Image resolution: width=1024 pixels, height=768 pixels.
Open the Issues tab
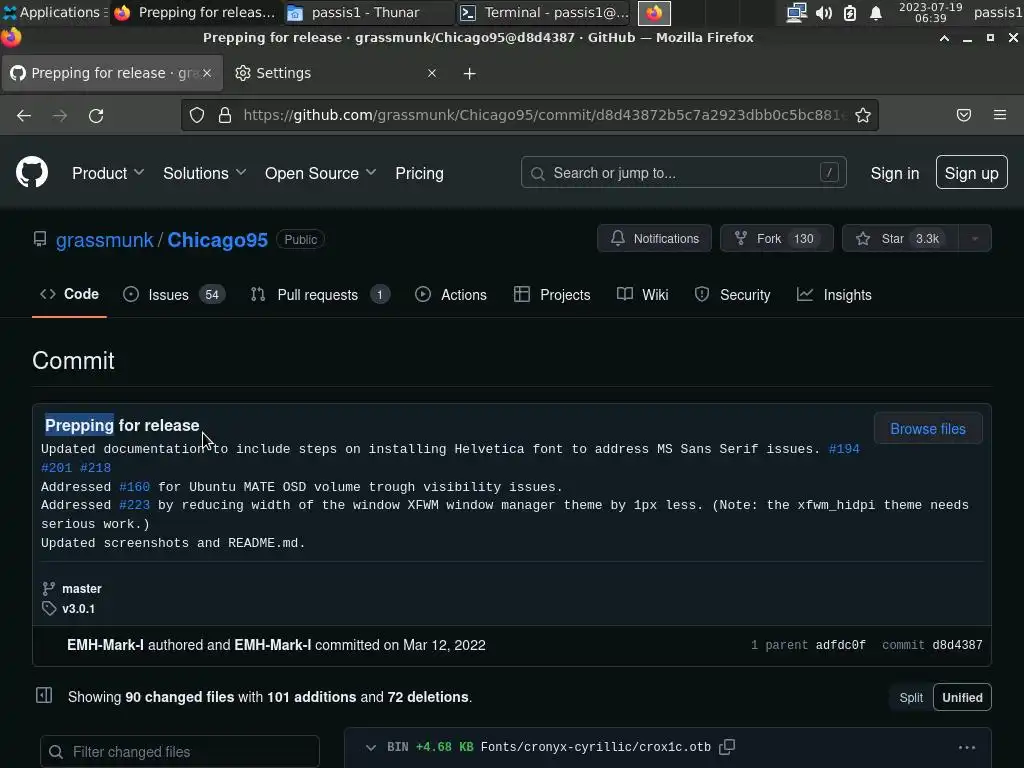(174, 295)
